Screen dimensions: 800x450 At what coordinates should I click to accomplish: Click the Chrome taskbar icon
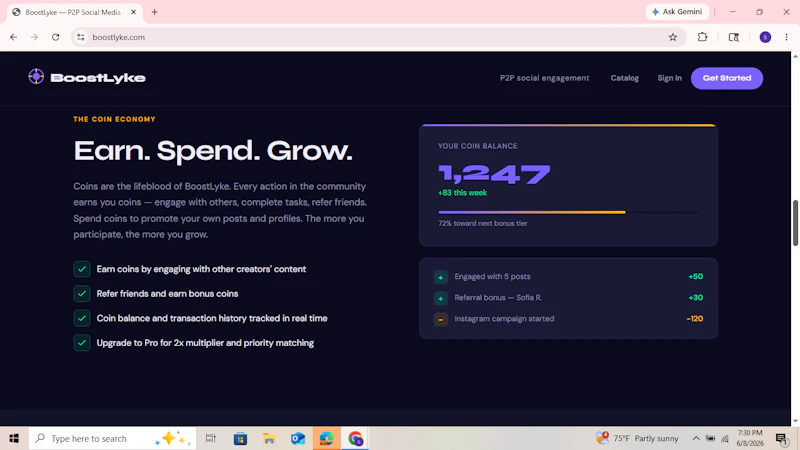click(x=356, y=438)
